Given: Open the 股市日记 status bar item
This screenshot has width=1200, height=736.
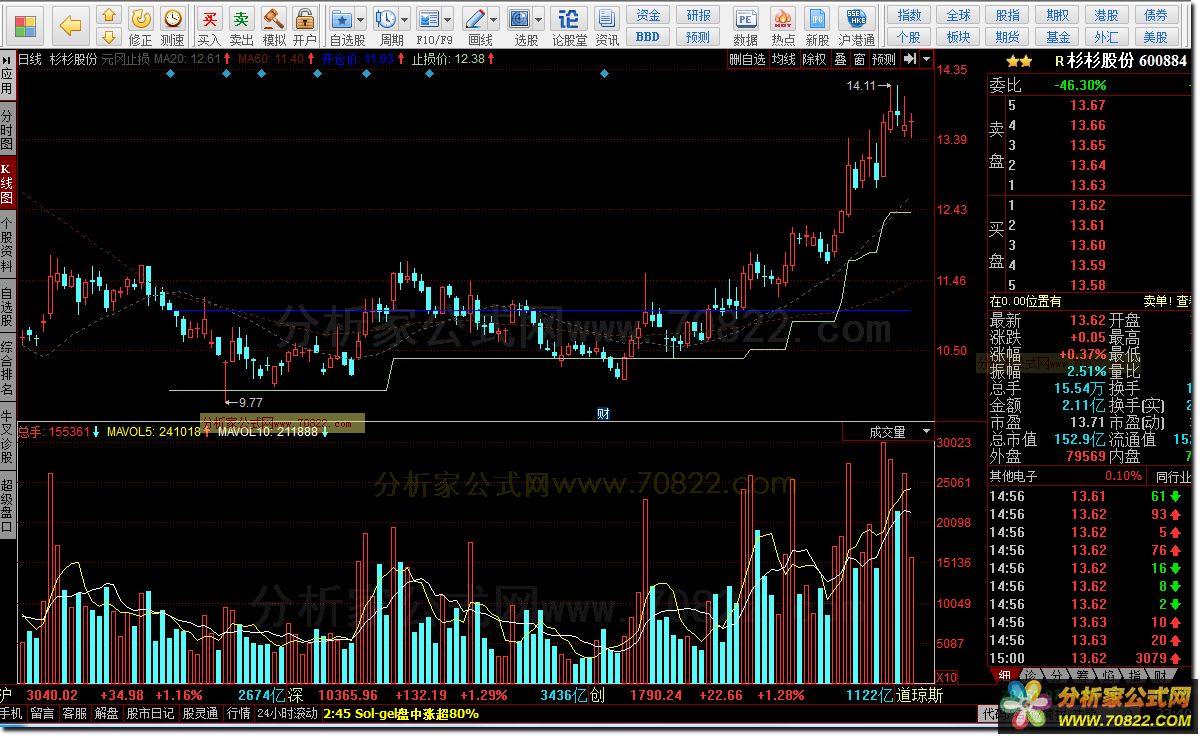Looking at the screenshot, I should click(151, 714).
